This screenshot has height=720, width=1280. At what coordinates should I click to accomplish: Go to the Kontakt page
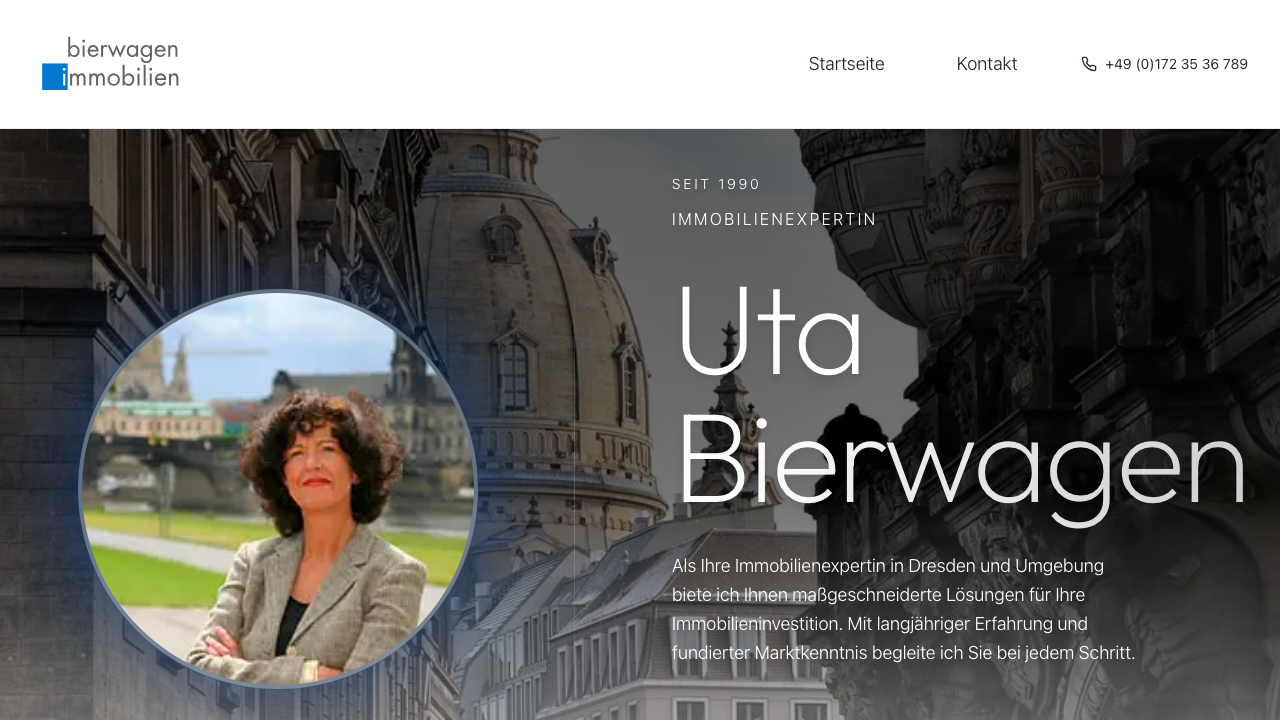tap(986, 64)
